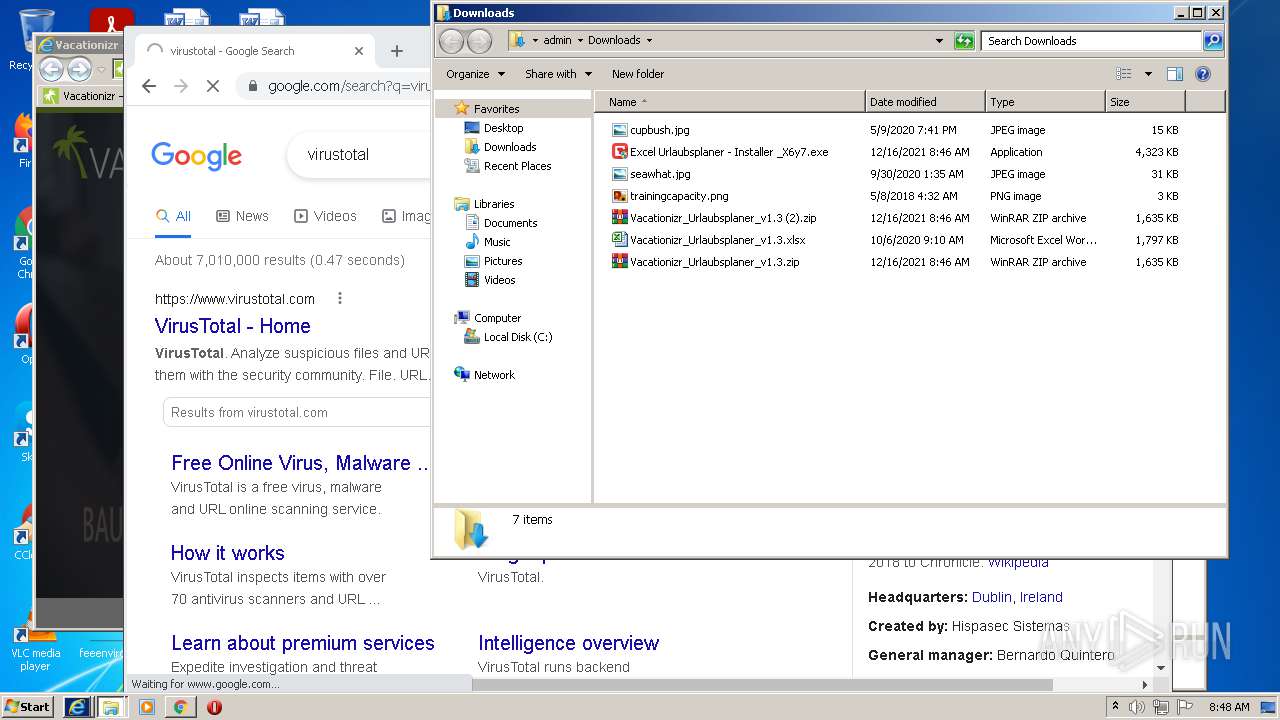1280x720 pixels.
Task: Open the Start menu
Action: [x=28, y=707]
